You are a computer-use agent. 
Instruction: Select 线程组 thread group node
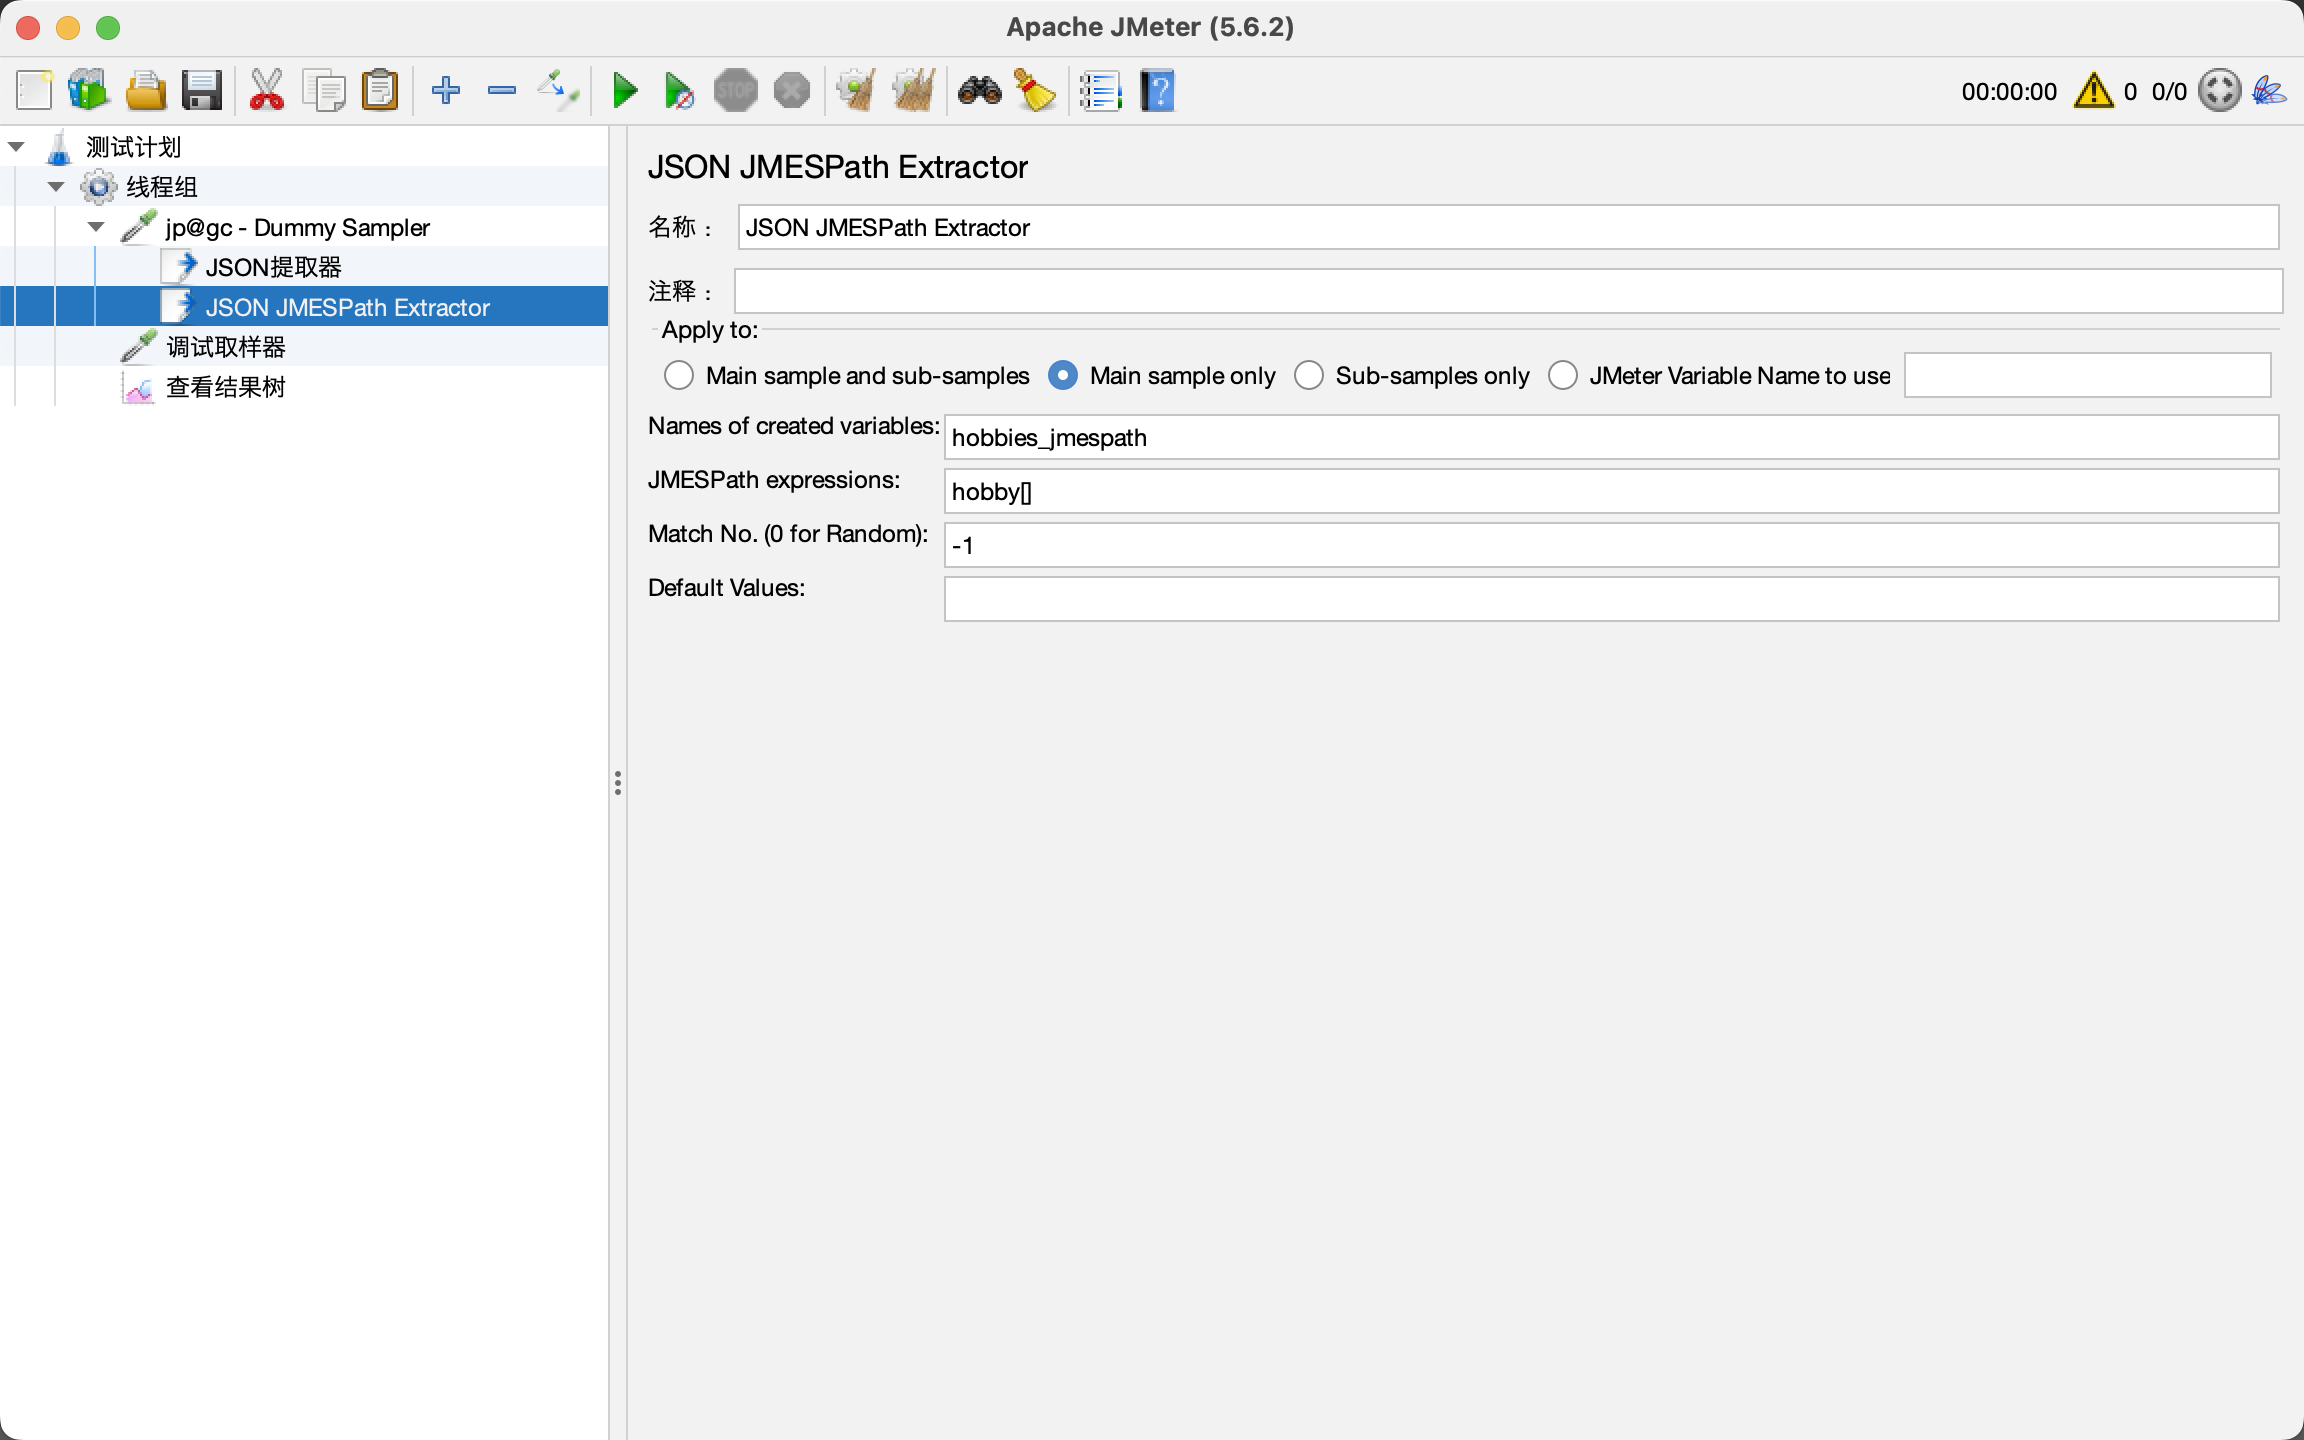pos(161,187)
